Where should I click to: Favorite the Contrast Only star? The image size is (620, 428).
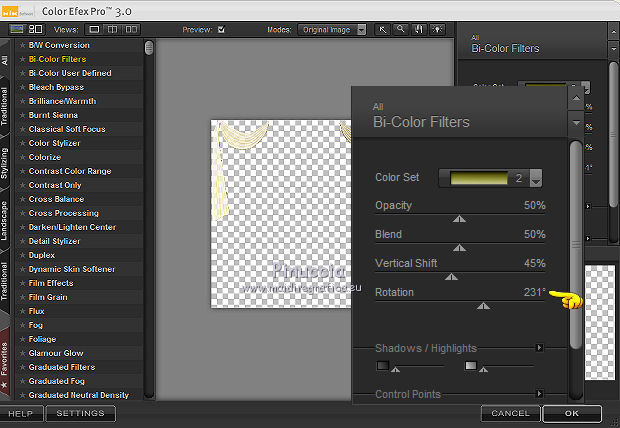22,185
